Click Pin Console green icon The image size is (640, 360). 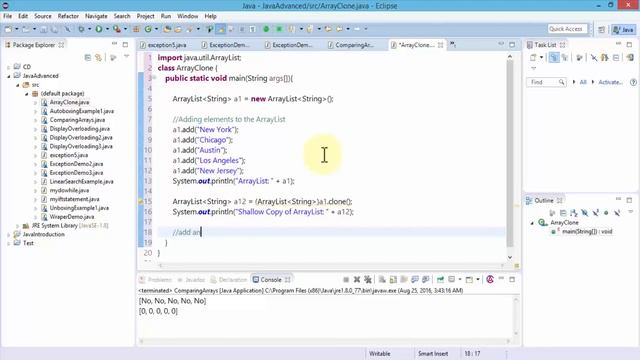(x=440, y=280)
